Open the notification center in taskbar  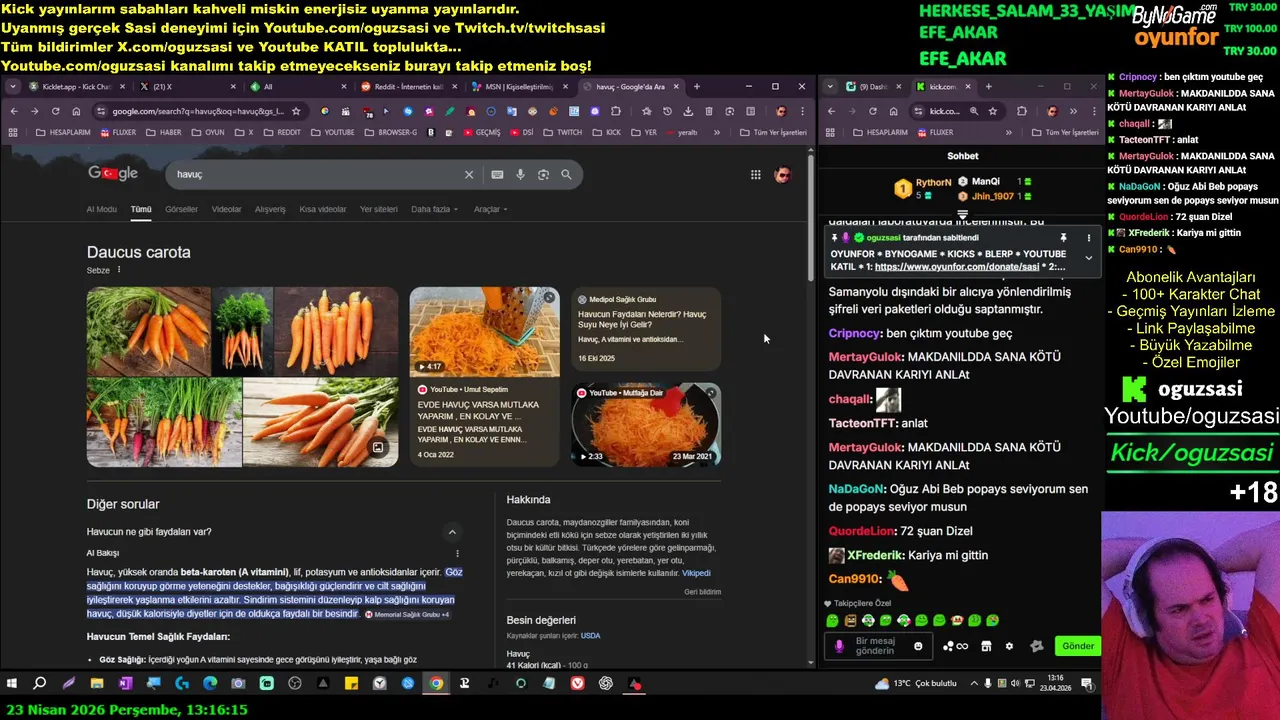click(x=1087, y=684)
